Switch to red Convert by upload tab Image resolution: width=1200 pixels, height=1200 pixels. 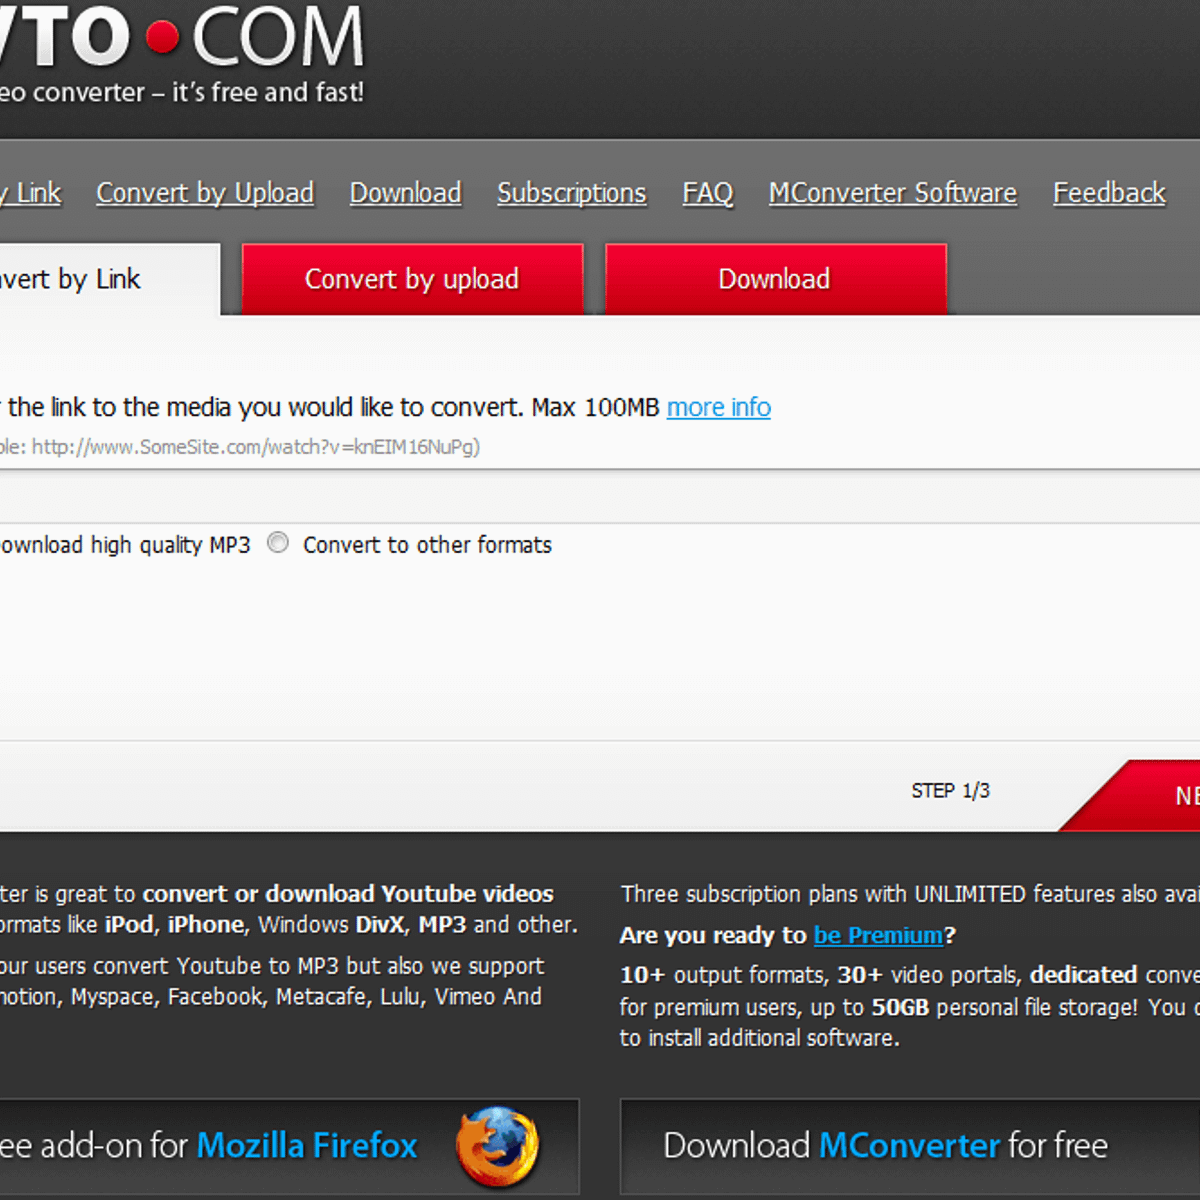412,279
